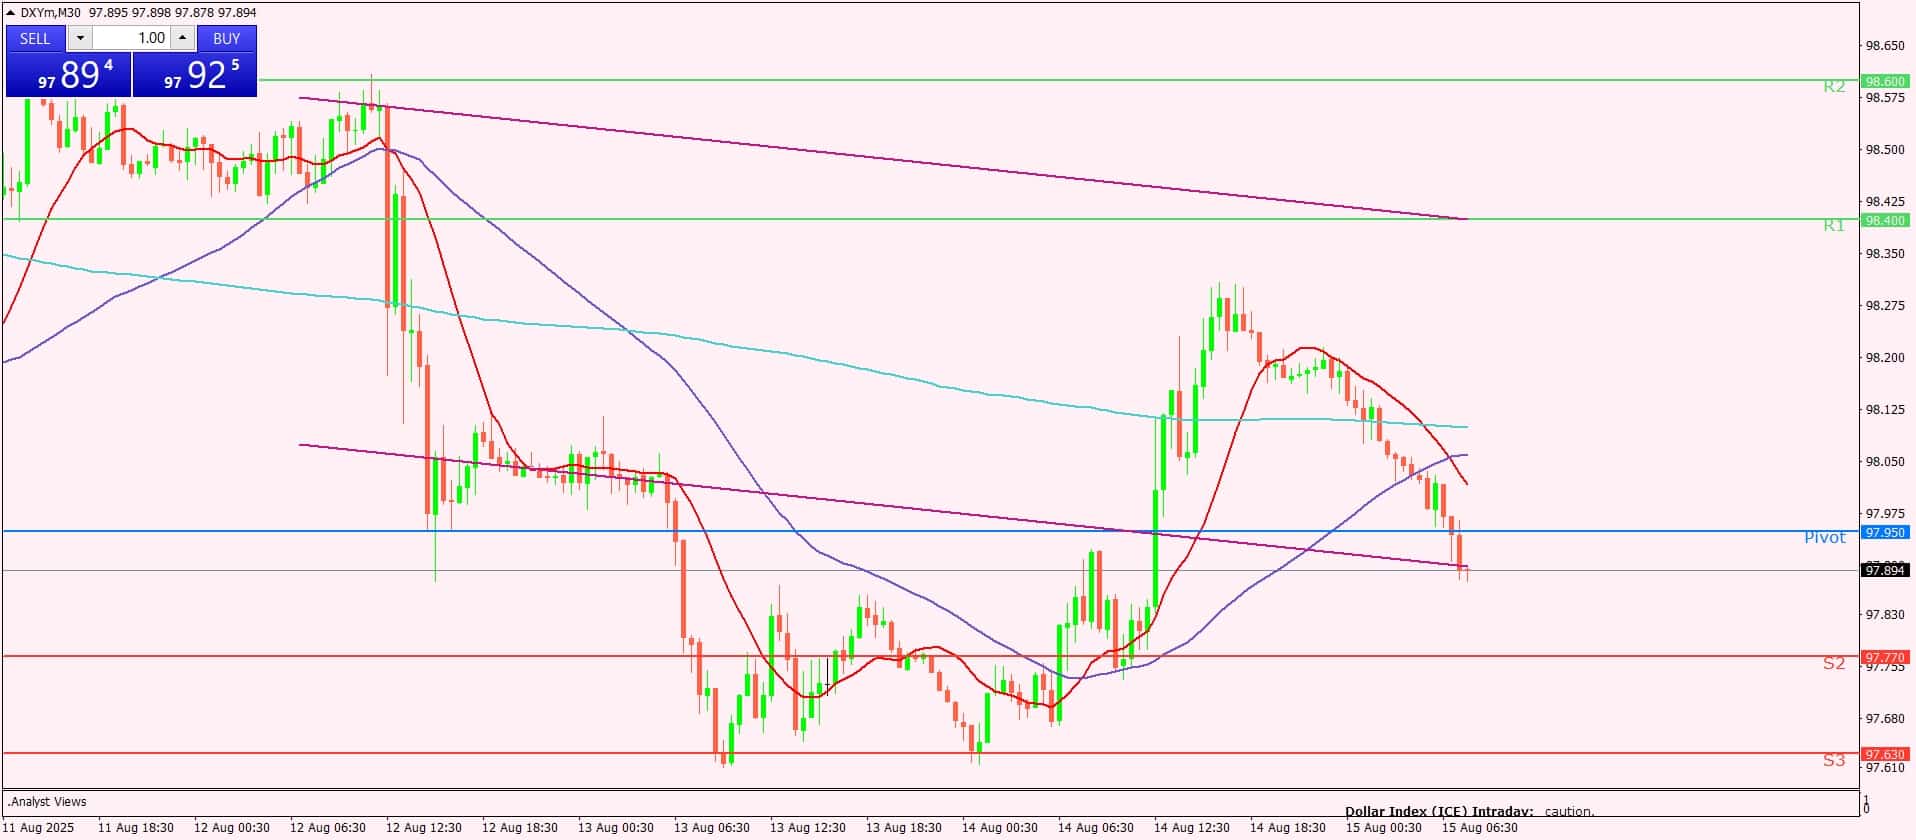Select the Pivot level label
This screenshot has height=840, width=1916.
[x=1824, y=538]
